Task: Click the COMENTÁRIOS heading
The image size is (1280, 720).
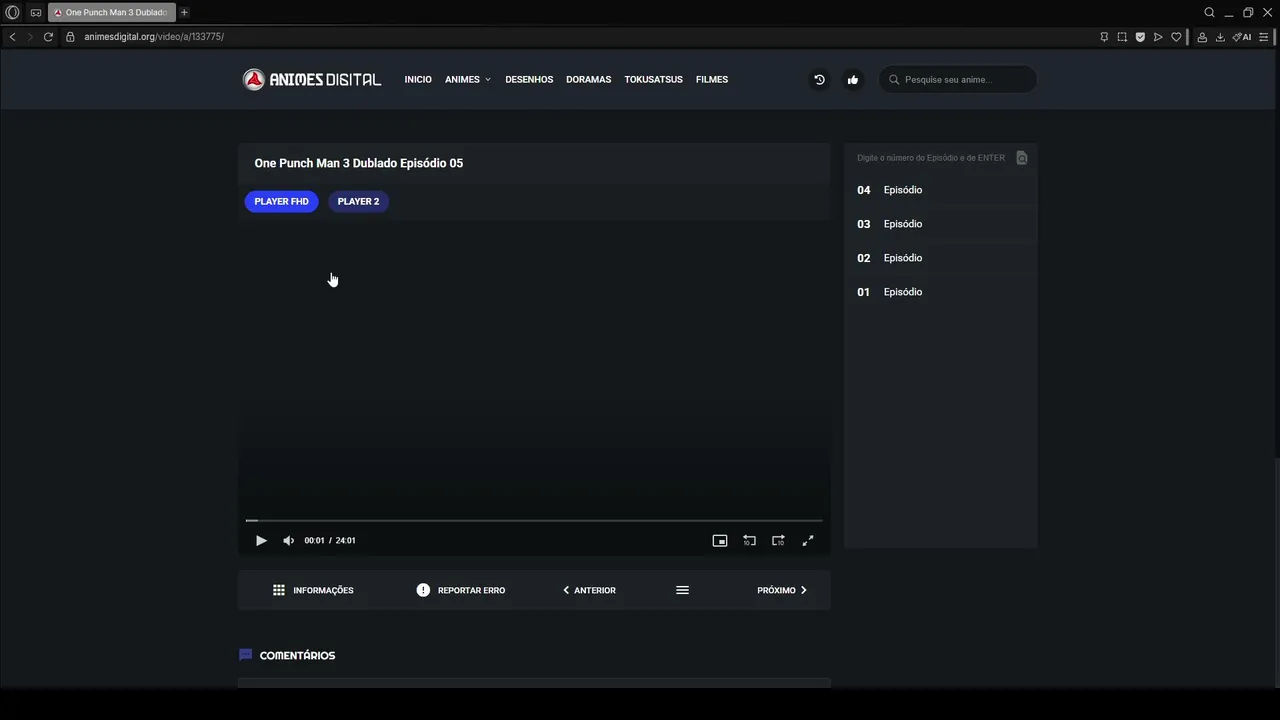Action: [297, 656]
